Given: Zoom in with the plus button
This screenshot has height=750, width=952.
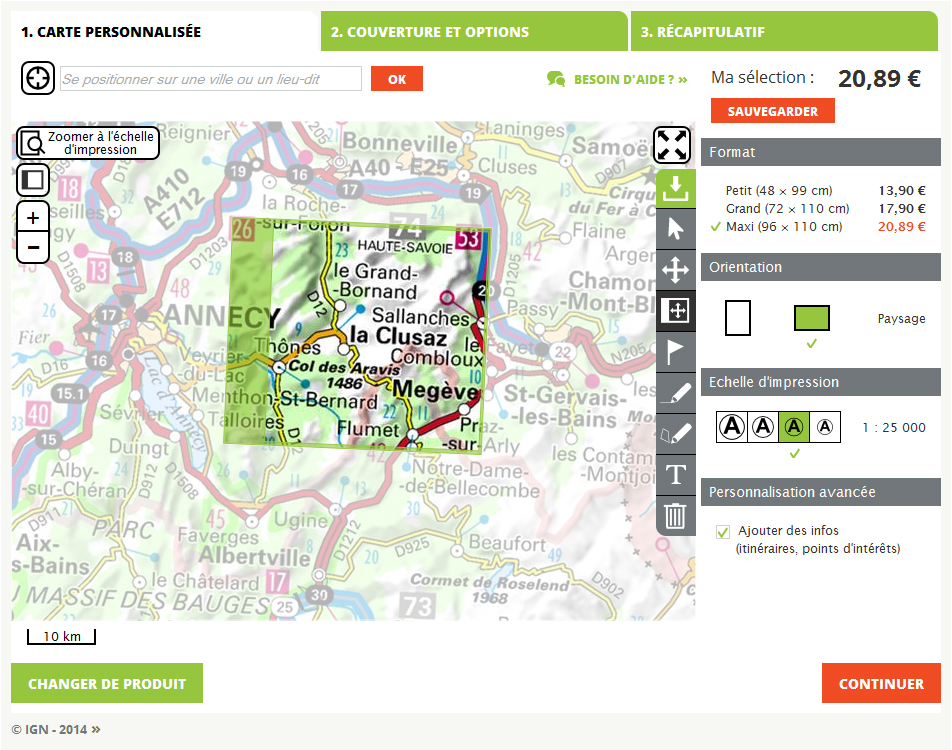Looking at the screenshot, I should (x=33, y=217).
